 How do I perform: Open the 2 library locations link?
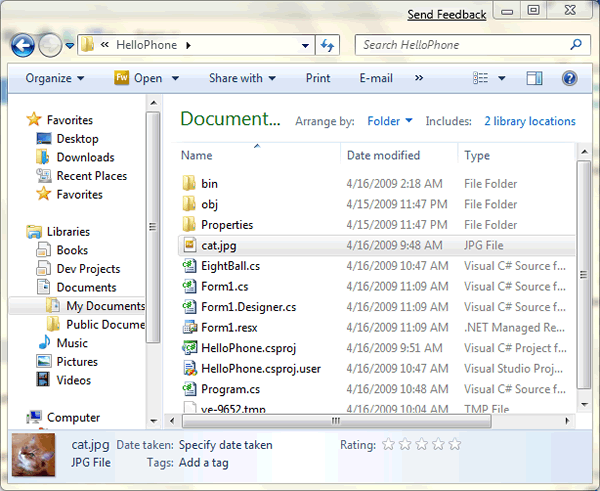pos(530,121)
